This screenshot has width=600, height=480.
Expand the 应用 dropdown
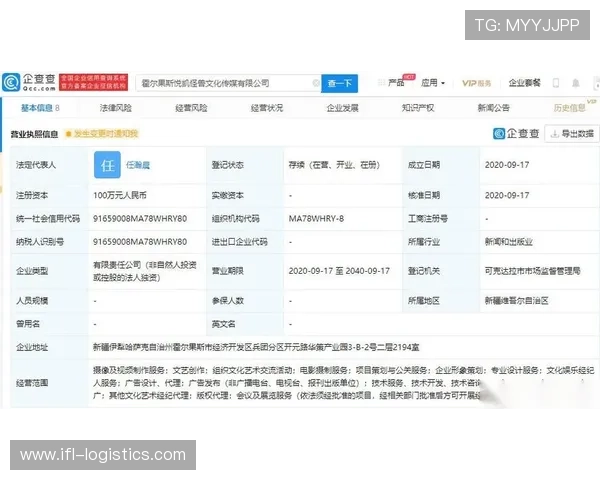tap(433, 83)
